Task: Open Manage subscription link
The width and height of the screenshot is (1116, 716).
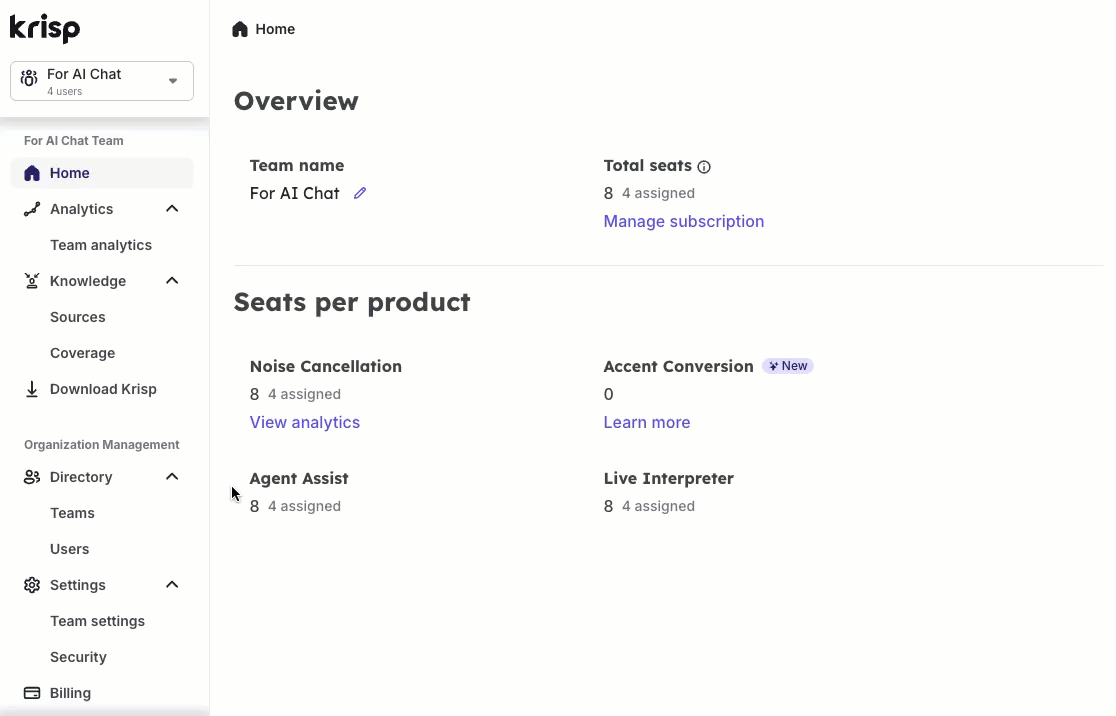Action: pos(683,221)
